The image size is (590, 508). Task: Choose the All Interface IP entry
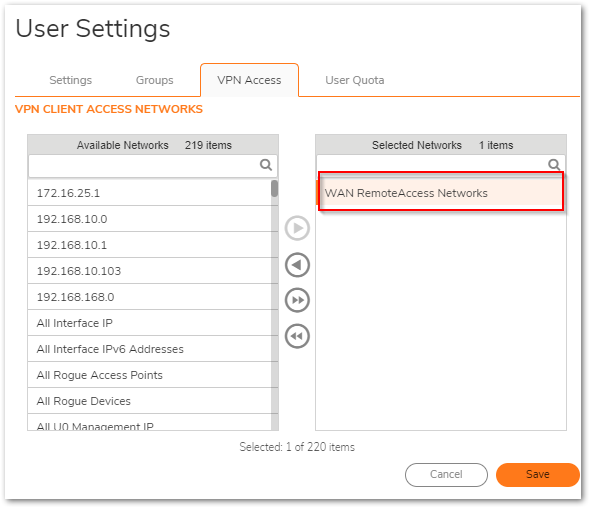[149, 323]
